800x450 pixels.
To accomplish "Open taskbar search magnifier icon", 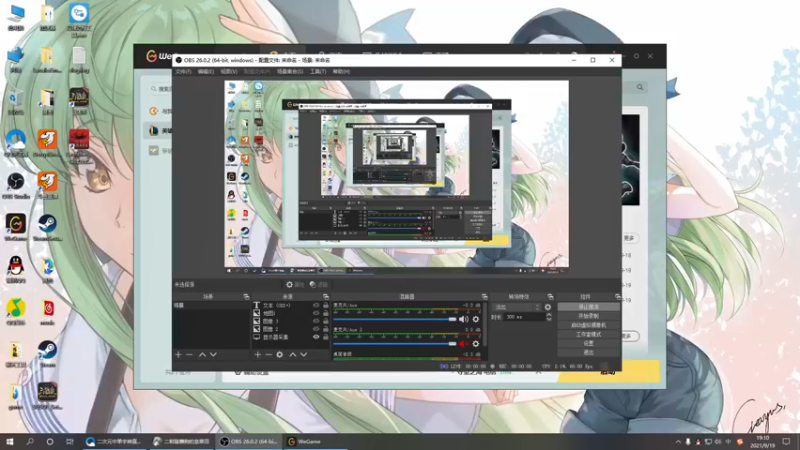I will tap(30, 442).
